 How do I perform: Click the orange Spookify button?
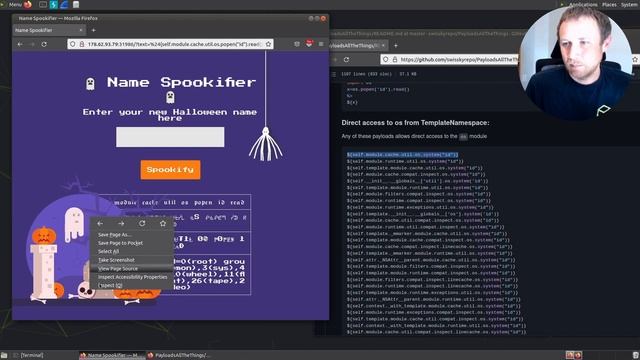tap(170, 170)
